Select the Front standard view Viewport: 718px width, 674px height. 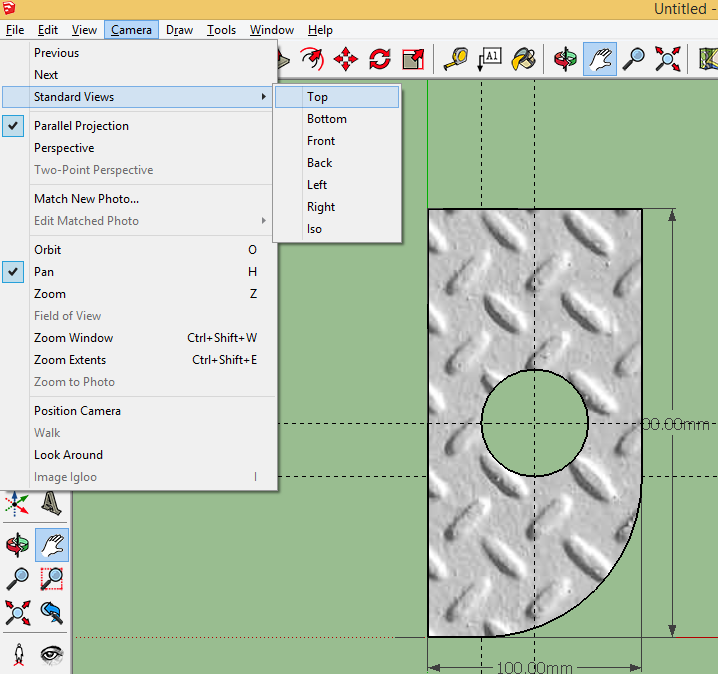point(321,141)
